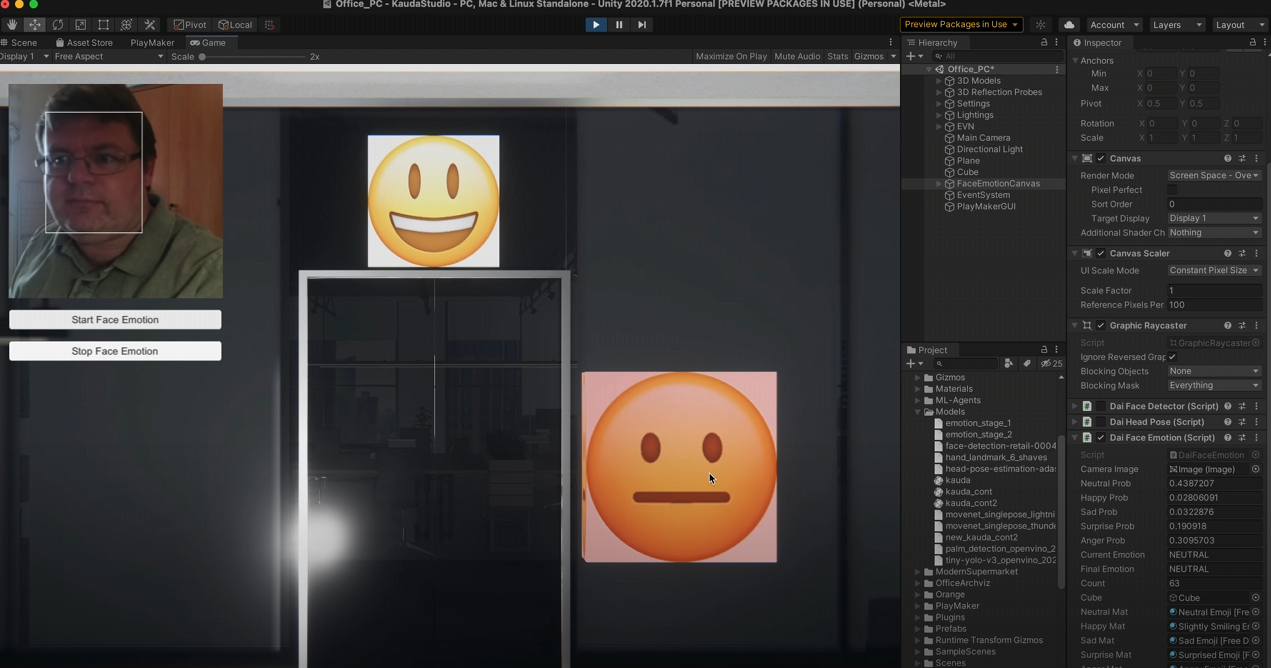Lock the Project panel
Viewport: 1271px width, 668px height.
1044,350
